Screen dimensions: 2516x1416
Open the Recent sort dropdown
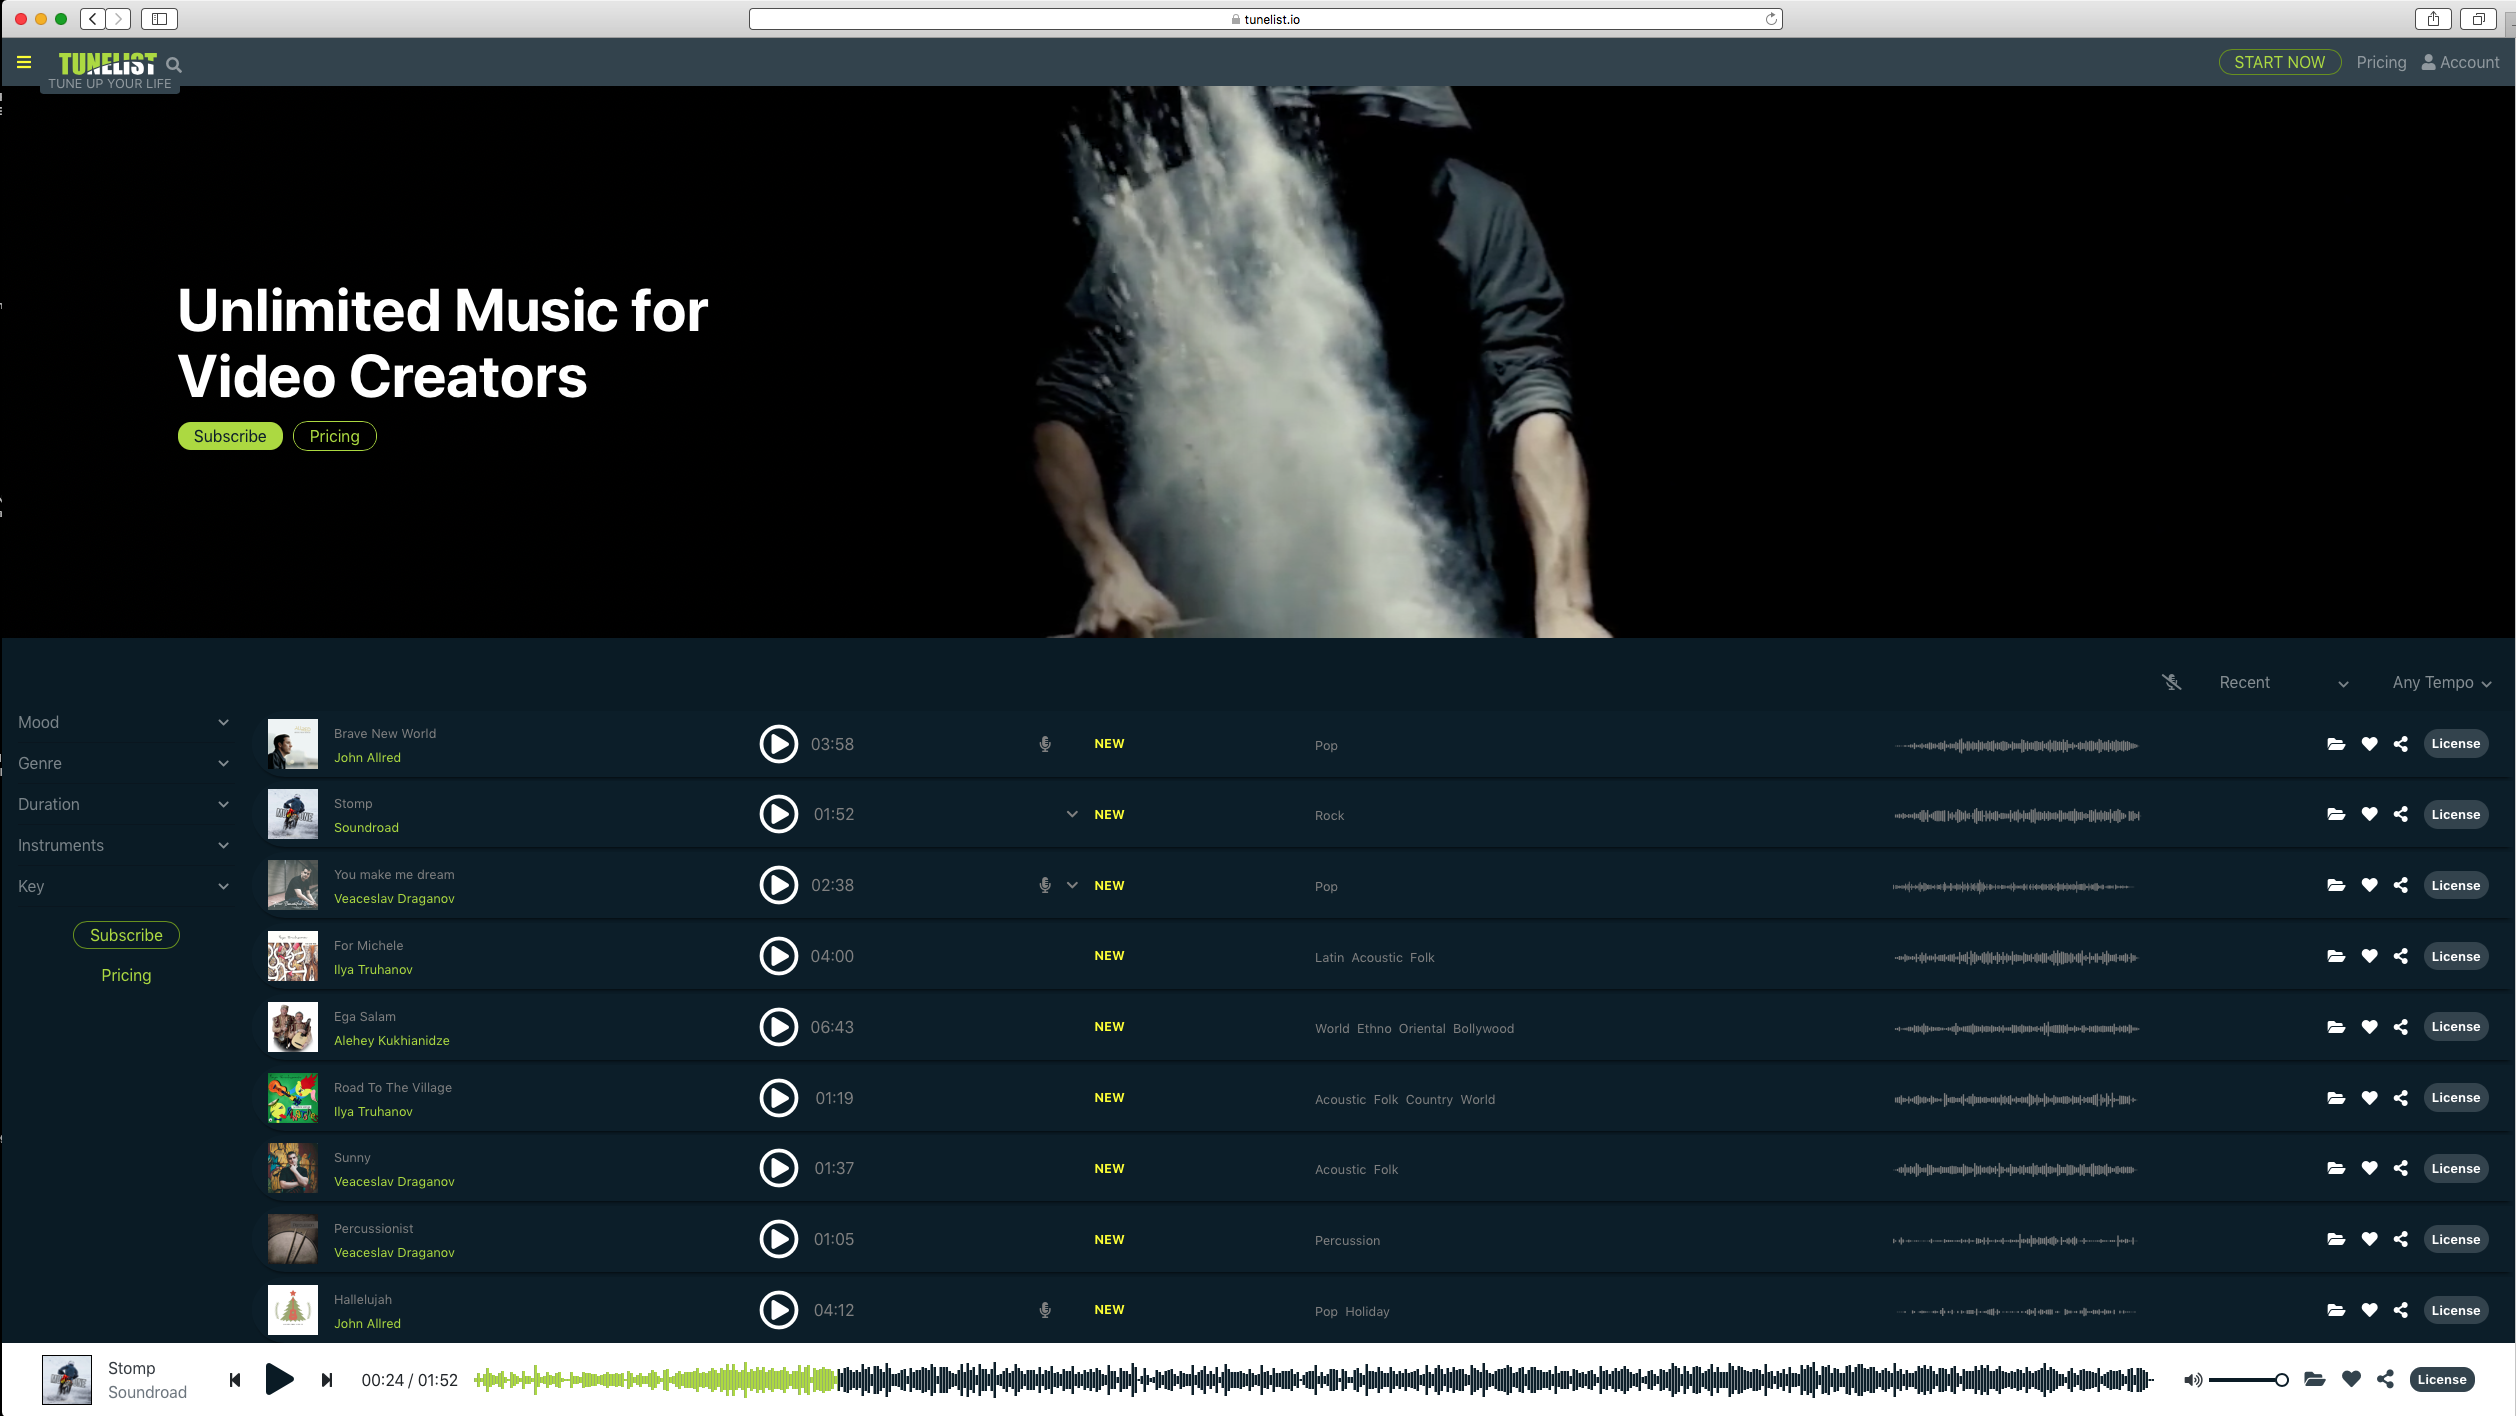(2282, 682)
